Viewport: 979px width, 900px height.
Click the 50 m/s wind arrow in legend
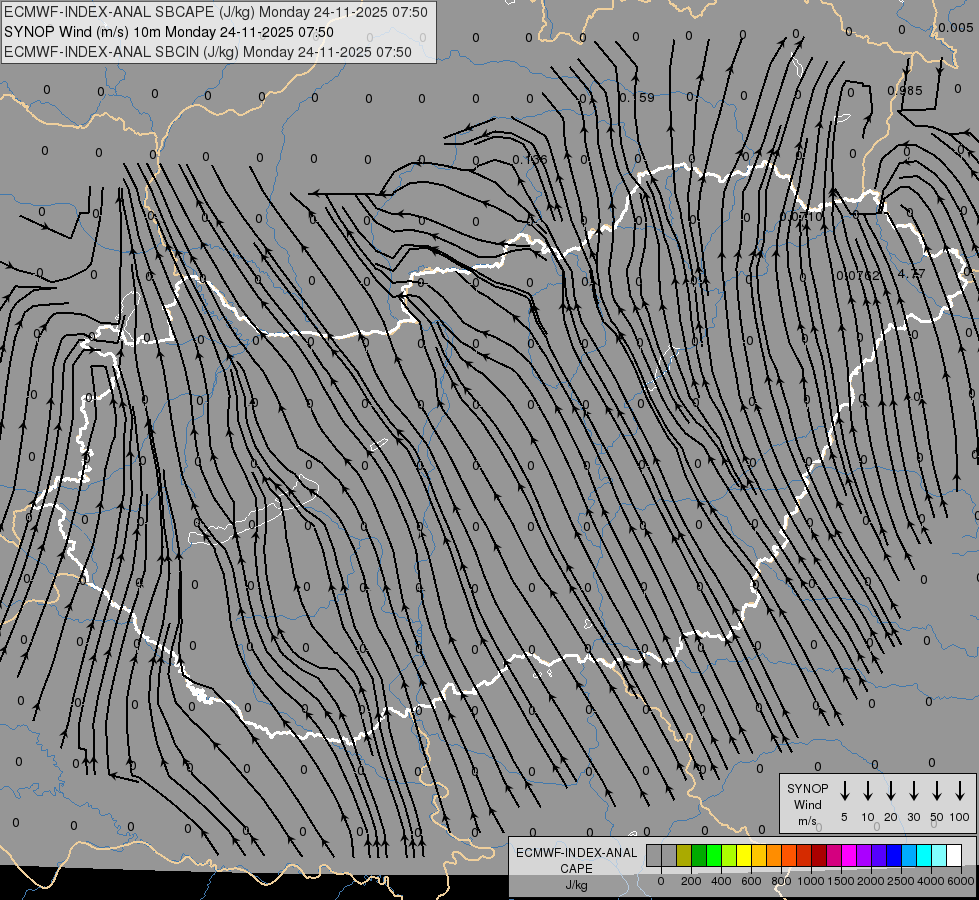[x=937, y=791]
